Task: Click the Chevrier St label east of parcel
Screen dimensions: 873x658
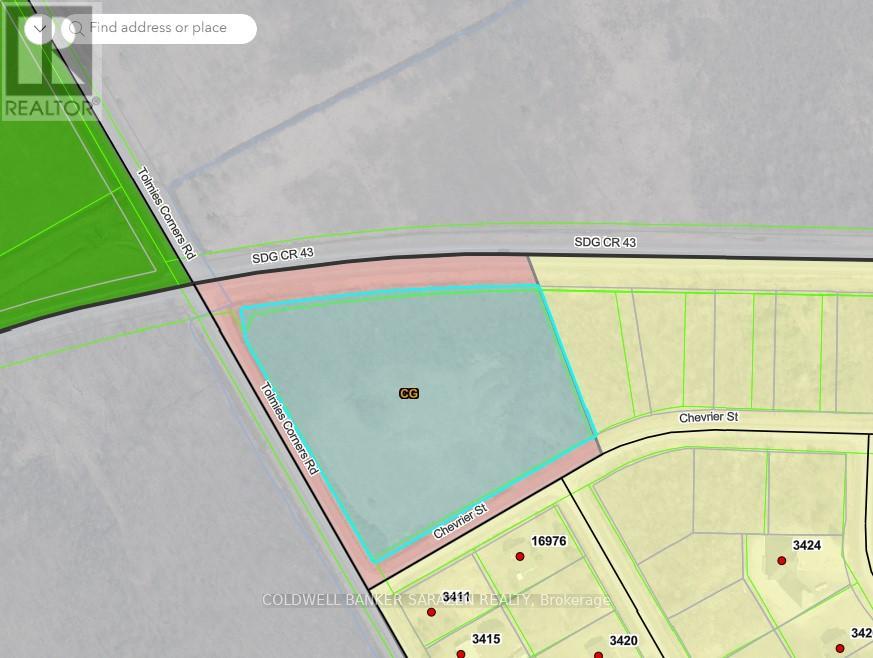Action: pyautogui.click(x=708, y=416)
